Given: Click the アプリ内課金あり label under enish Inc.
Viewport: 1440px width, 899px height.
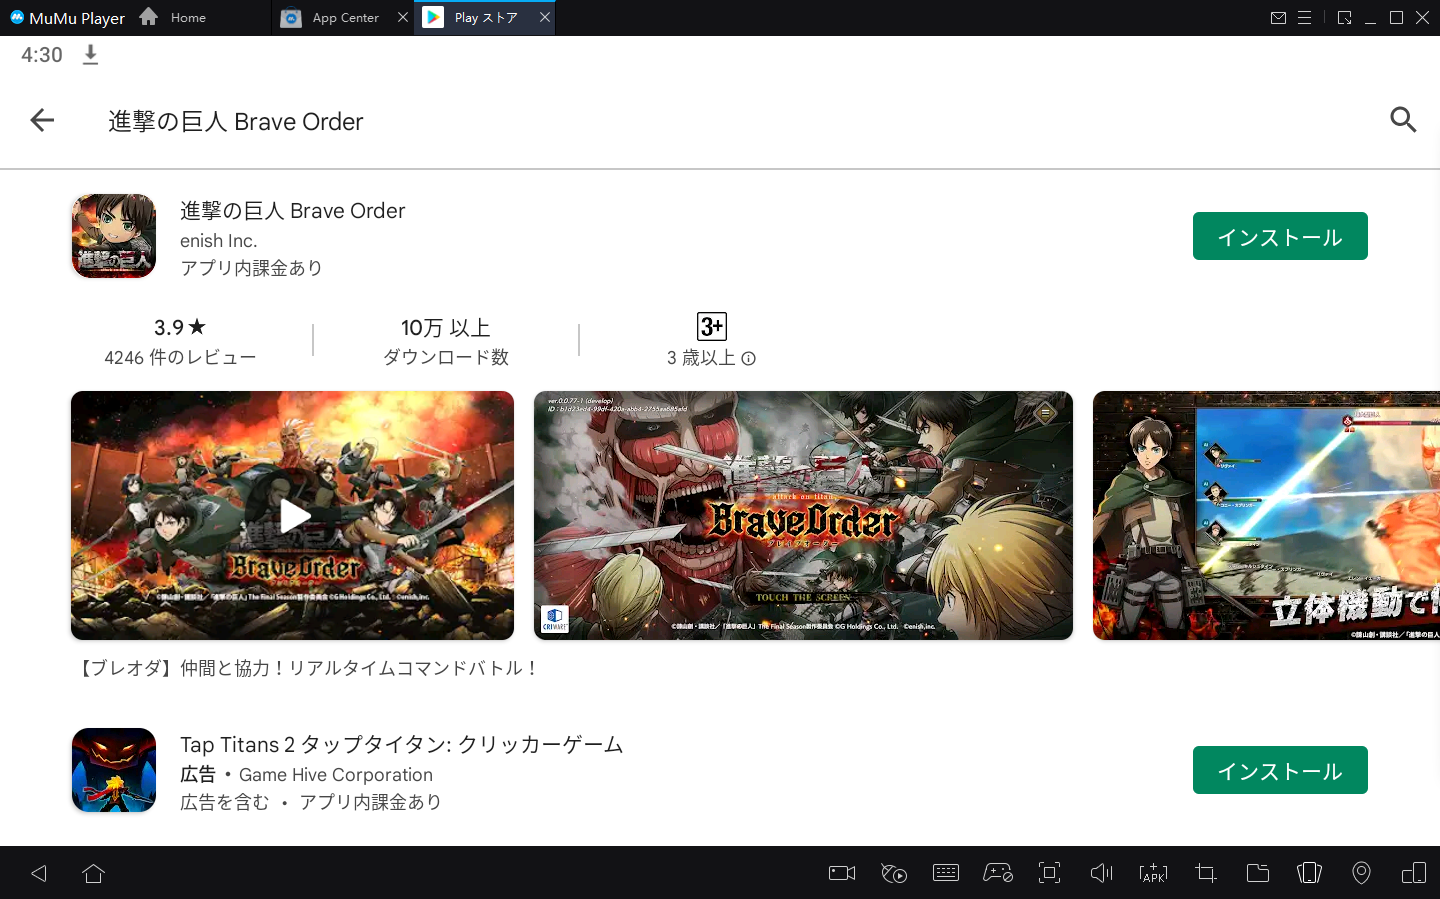Looking at the screenshot, I should 251,268.
